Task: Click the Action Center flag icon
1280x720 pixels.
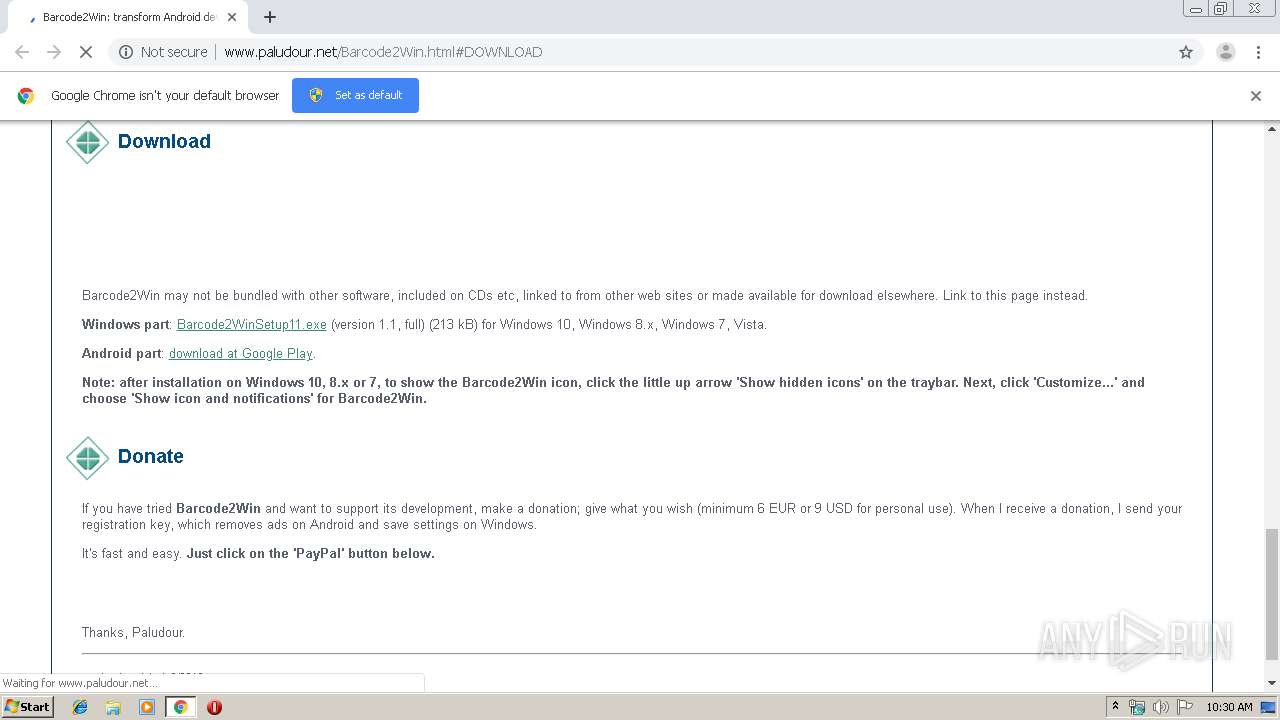Action: [1185, 707]
